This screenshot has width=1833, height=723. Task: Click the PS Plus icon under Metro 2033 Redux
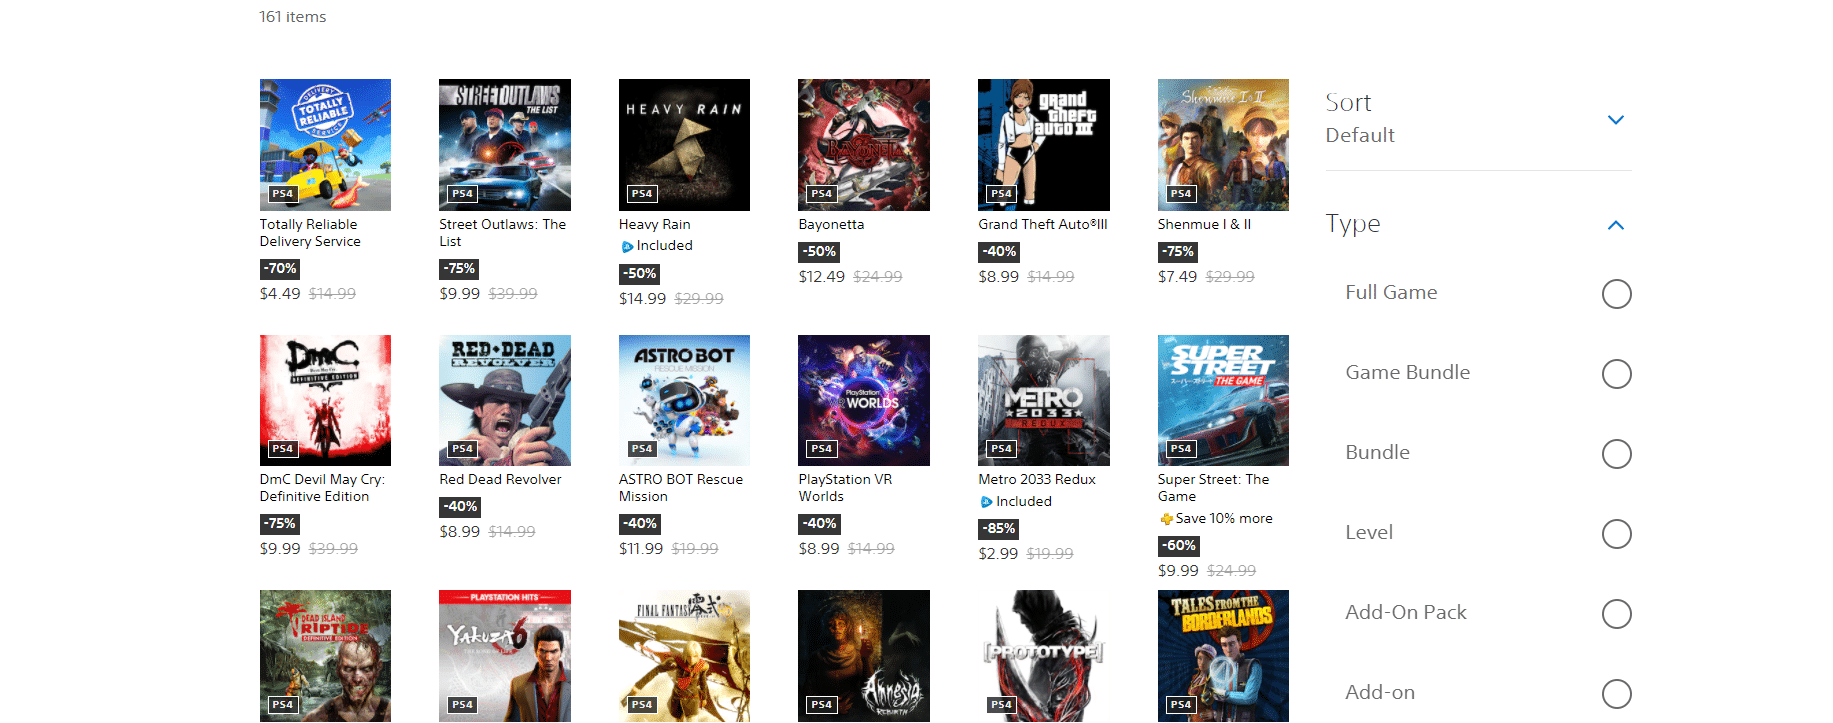[x=986, y=502]
